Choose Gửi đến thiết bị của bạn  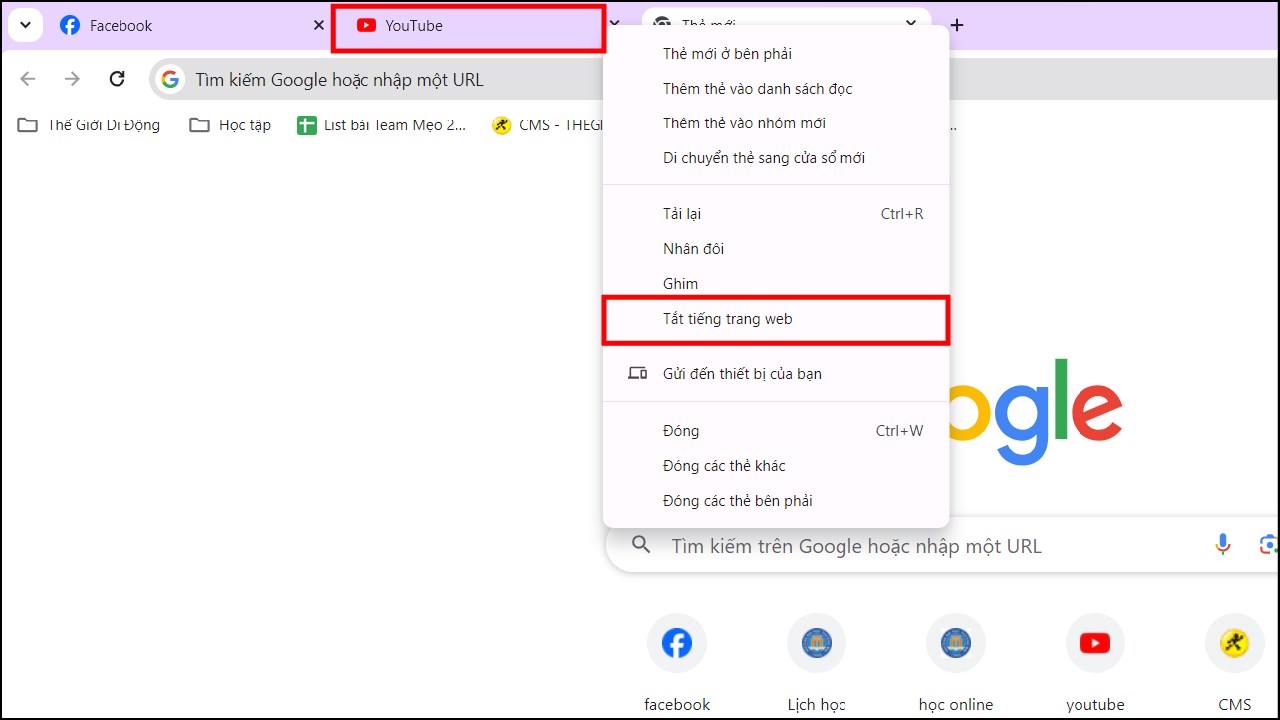tap(776, 374)
